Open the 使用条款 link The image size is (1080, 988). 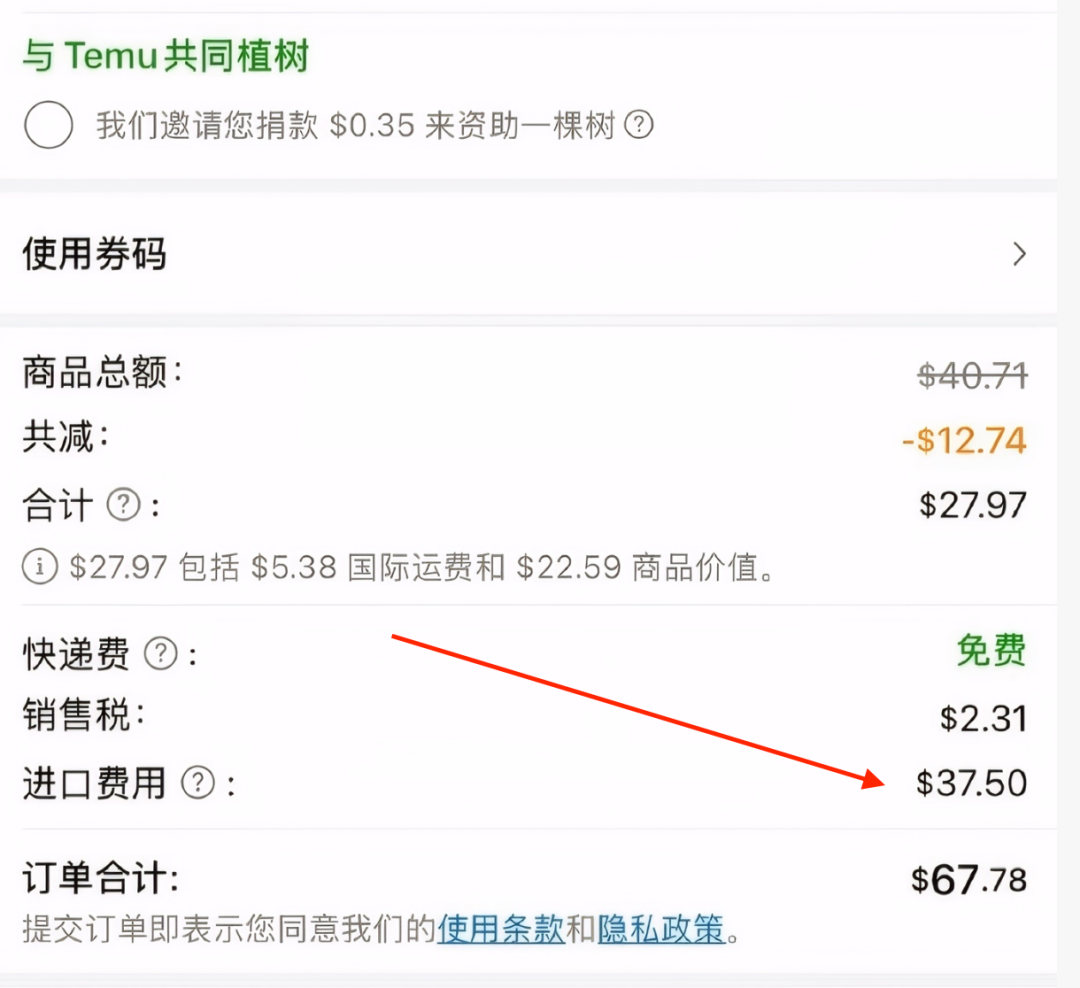coord(501,928)
